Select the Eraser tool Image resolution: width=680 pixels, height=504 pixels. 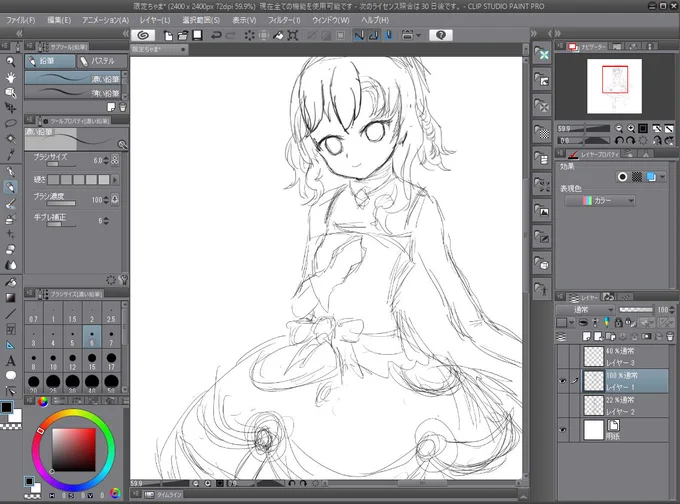click(x=10, y=249)
